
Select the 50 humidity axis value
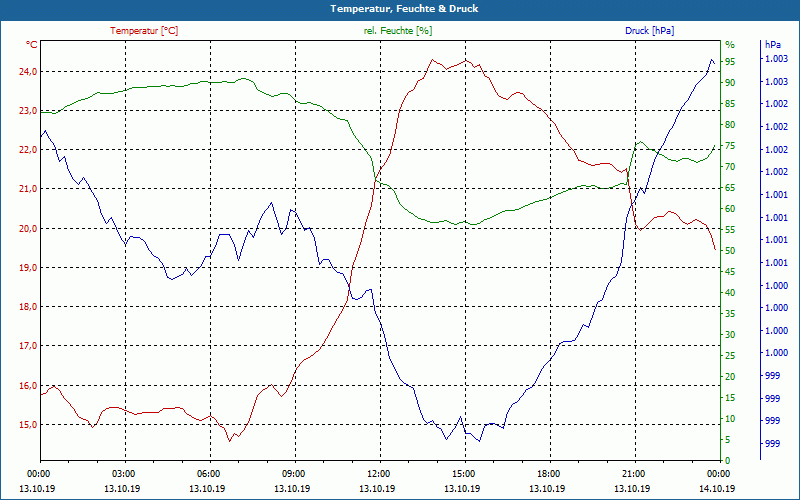tap(730, 251)
